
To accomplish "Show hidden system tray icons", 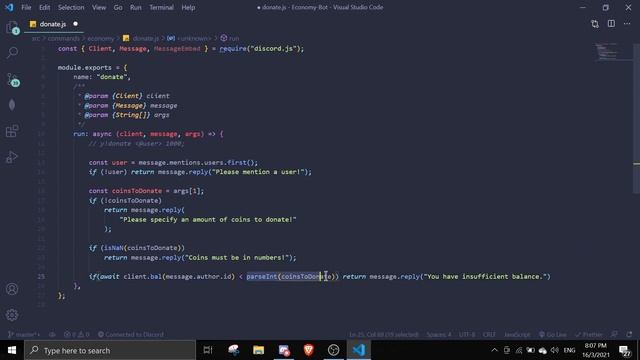I will pyautogui.click(x=494, y=350).
